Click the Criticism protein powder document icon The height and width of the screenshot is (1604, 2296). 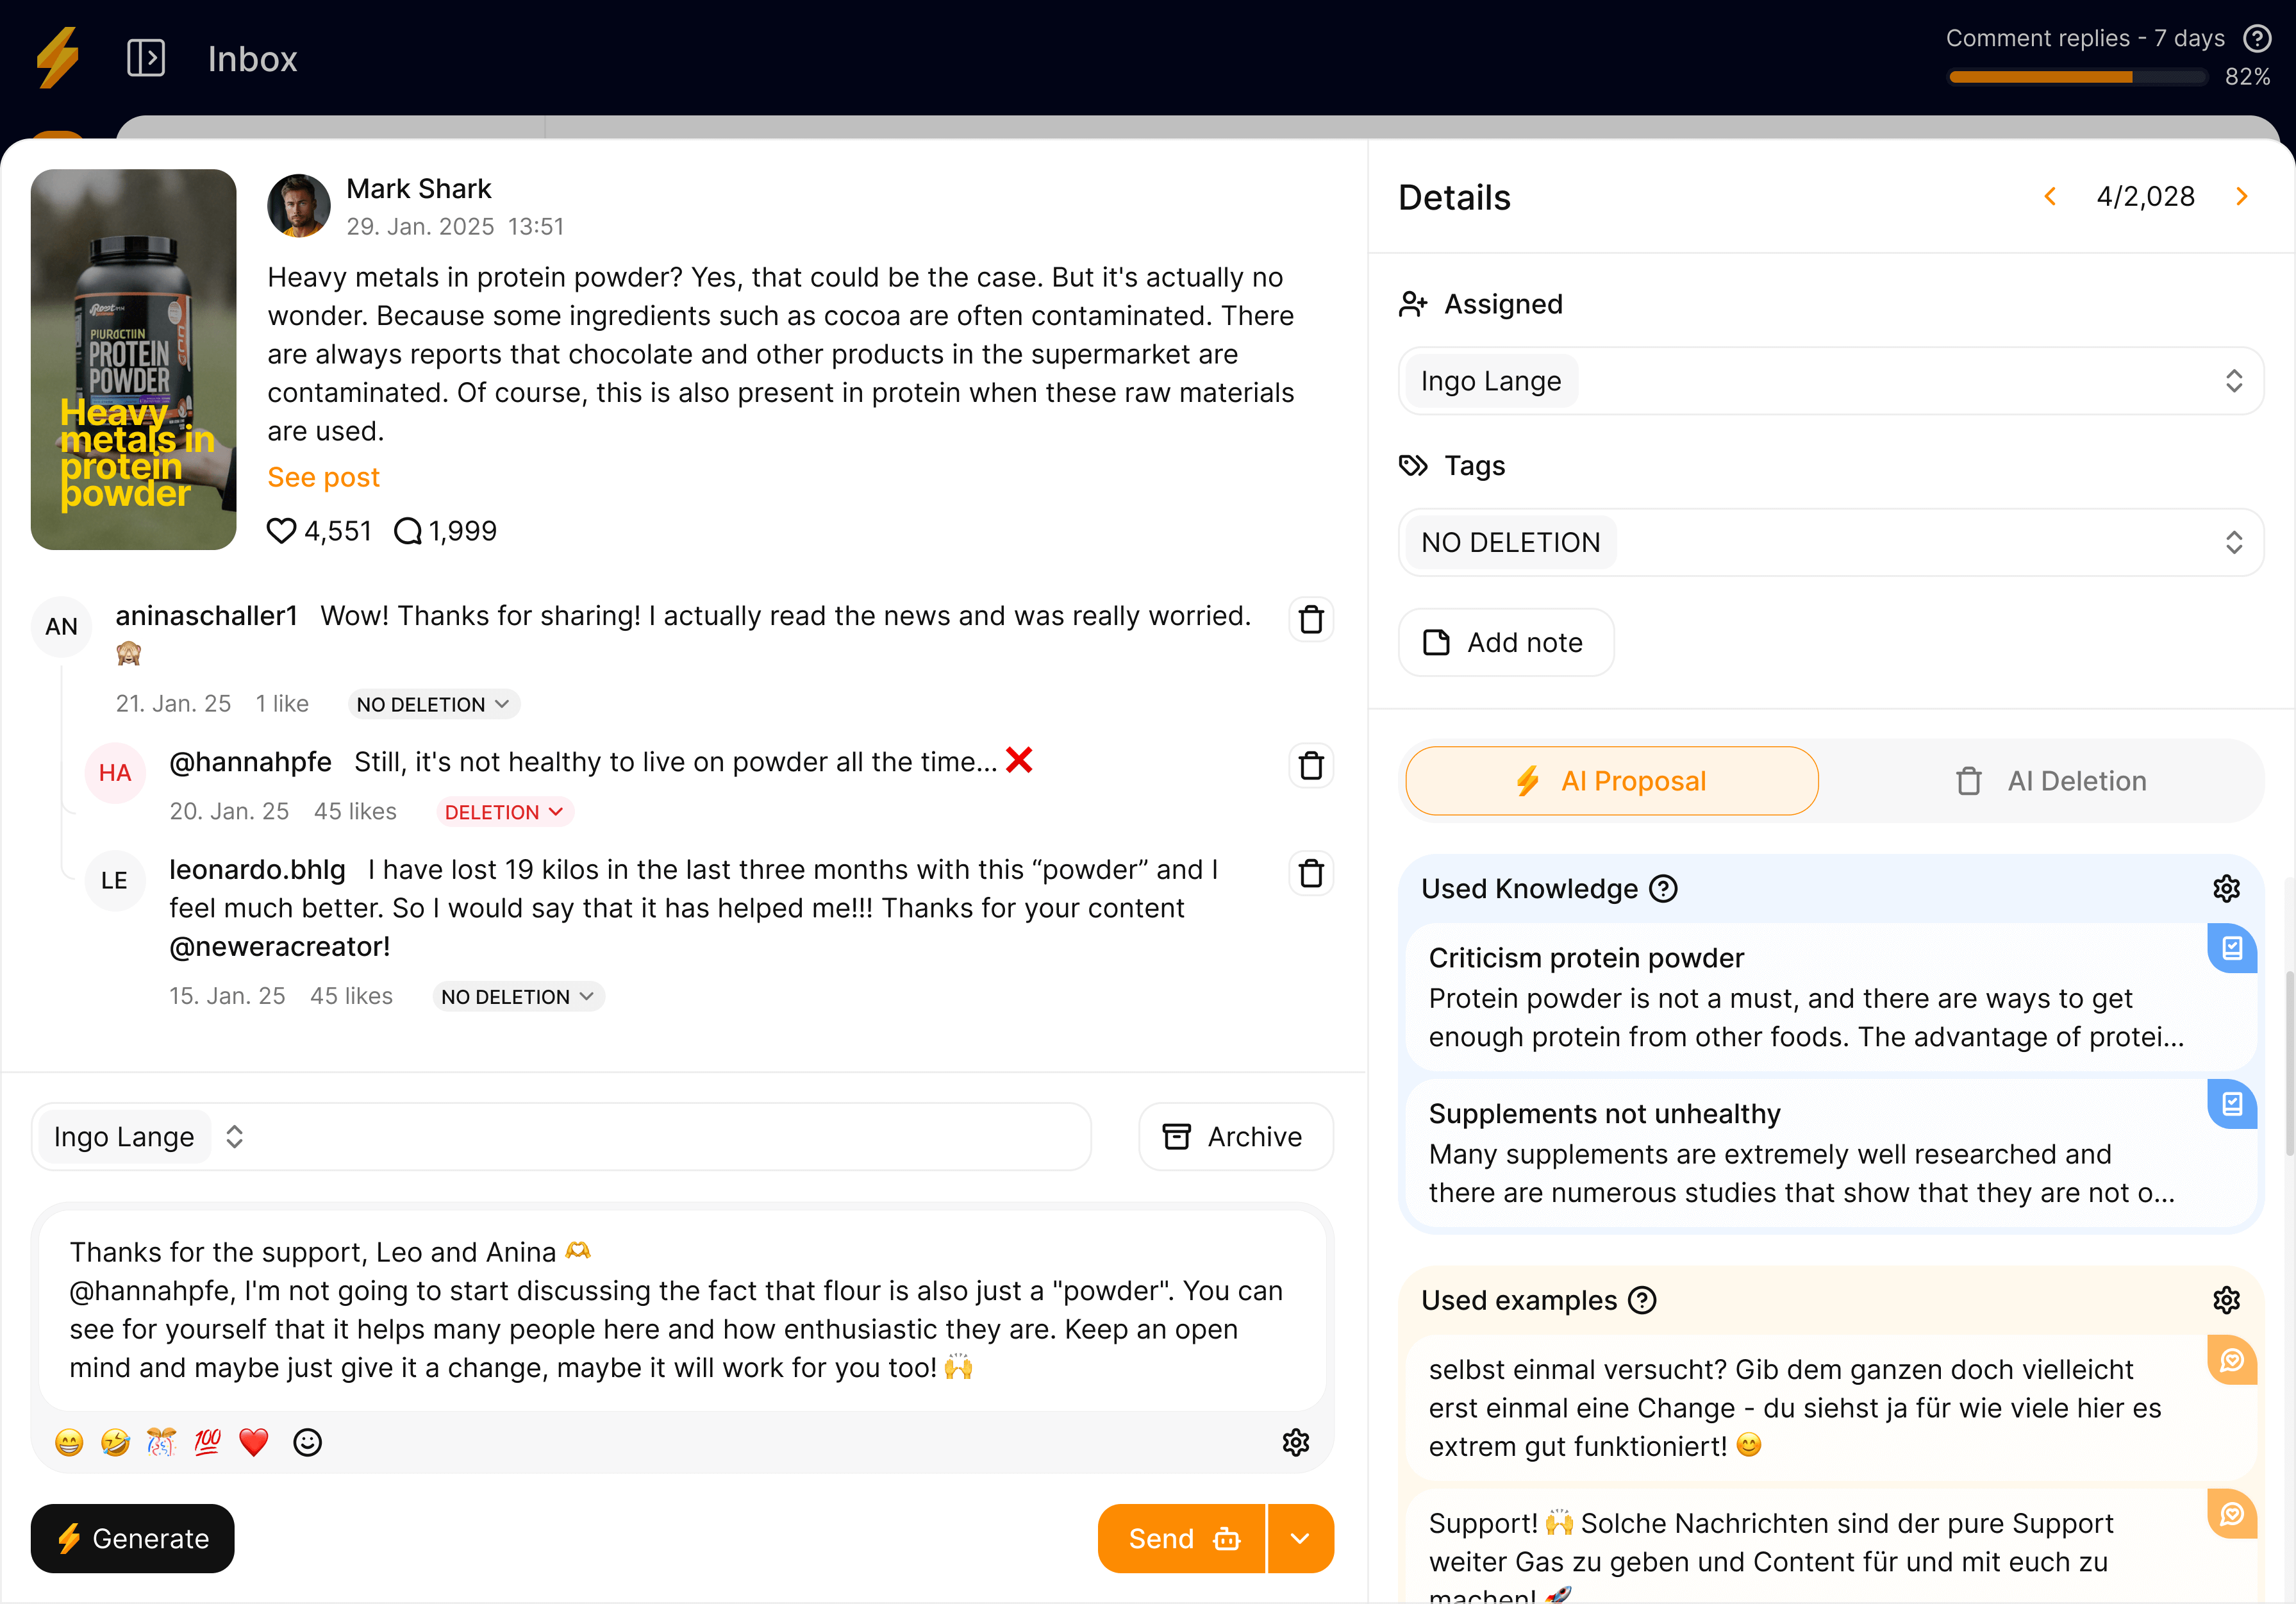pos(2232,948)
